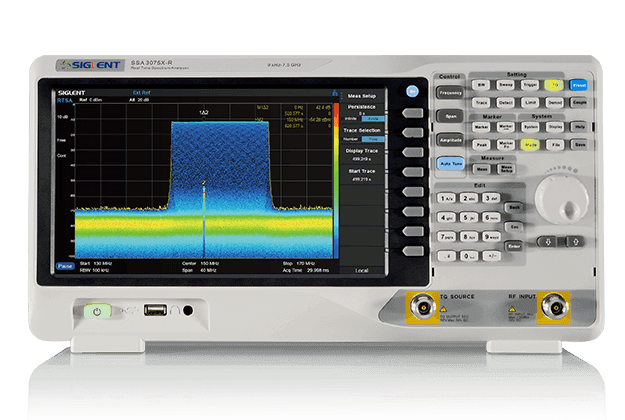625x420 pixels.
Task: Click the Trace key
Action: coord(481,102)
